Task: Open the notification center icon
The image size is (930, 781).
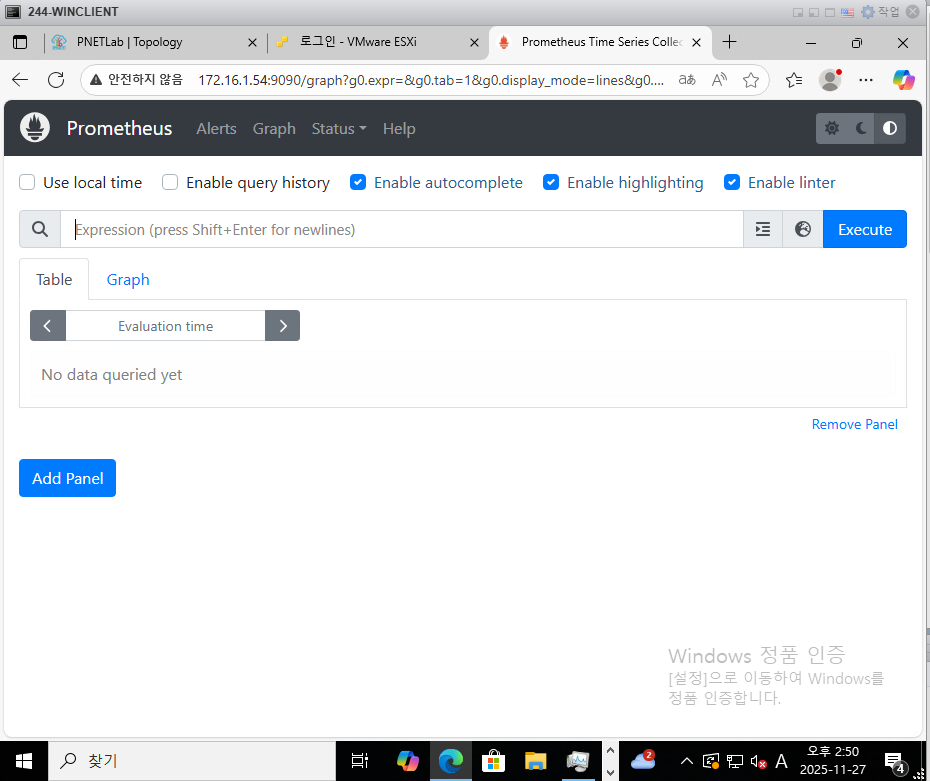Action: click(894, 762)
